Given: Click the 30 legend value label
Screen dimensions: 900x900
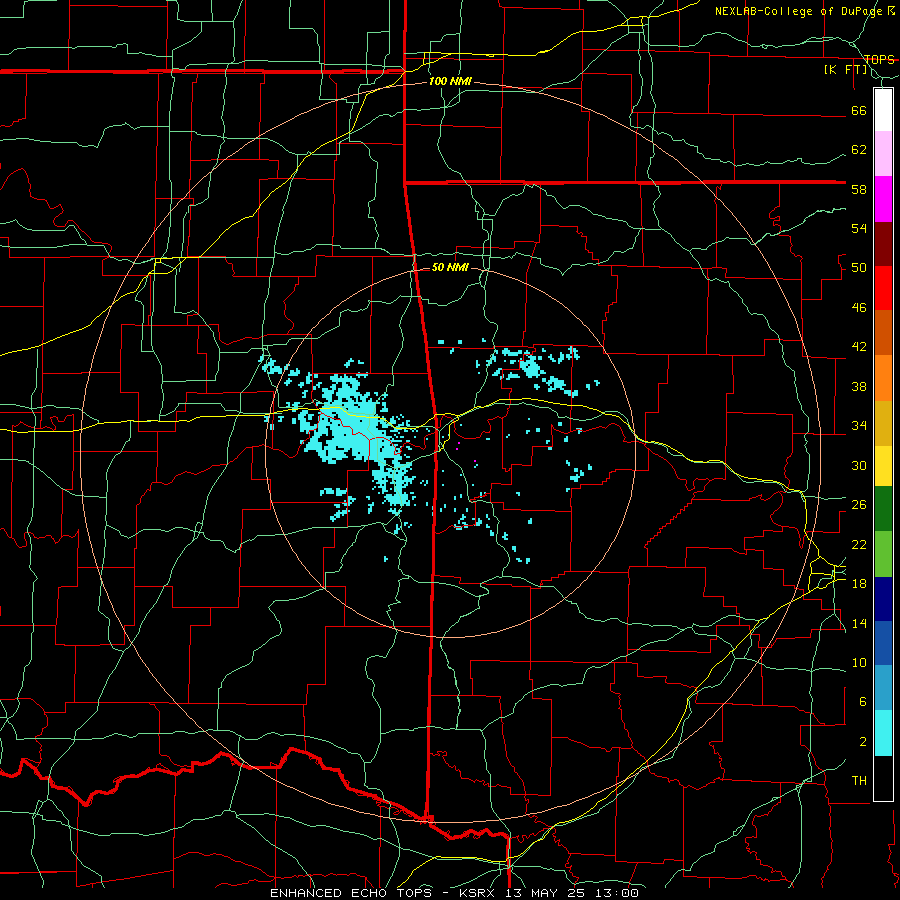Looking at the screenshot, I should click(859, 465).
